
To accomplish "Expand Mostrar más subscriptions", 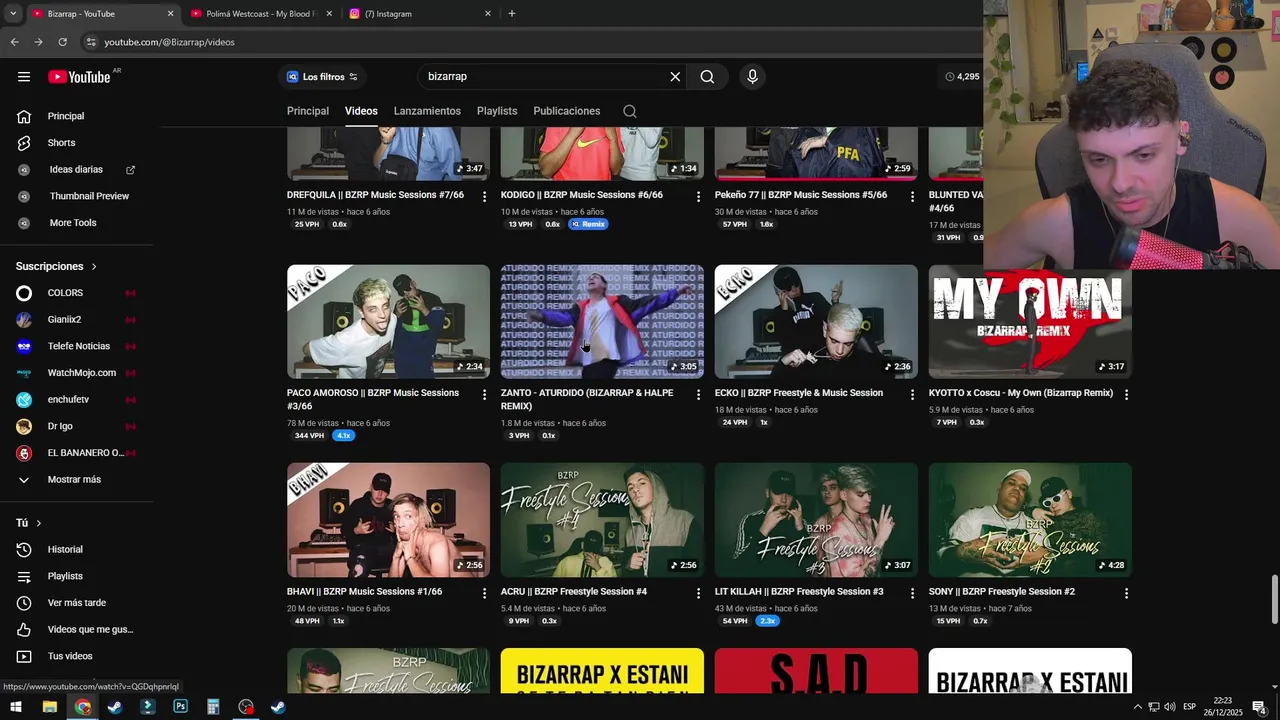I will coord(76,480).
